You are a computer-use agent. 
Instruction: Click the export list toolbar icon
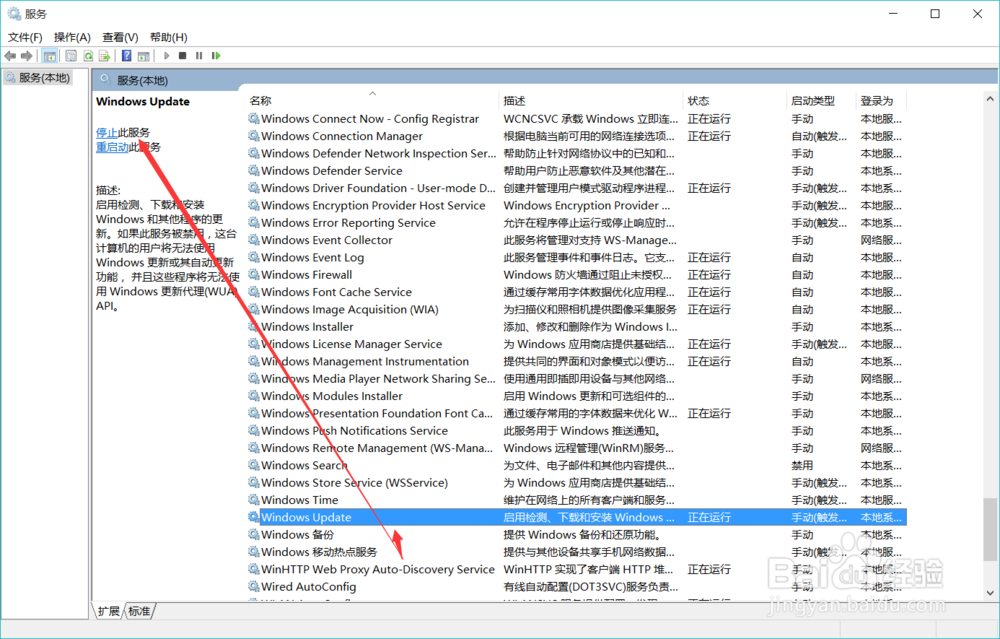click(x=106, y=55)
